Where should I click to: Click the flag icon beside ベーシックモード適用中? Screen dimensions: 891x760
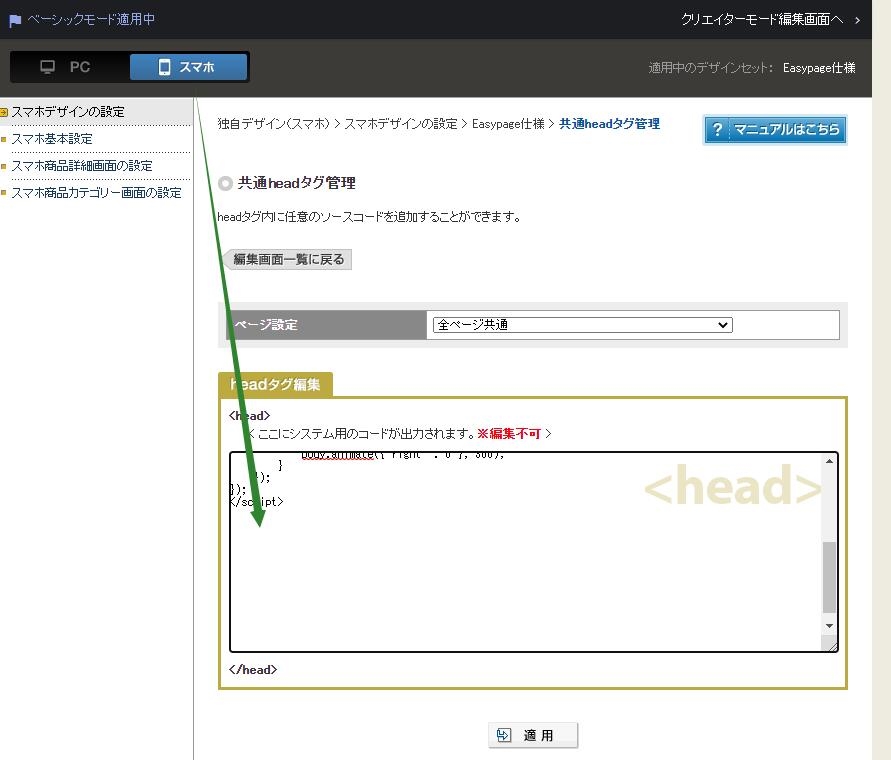(x=15, y=21)
